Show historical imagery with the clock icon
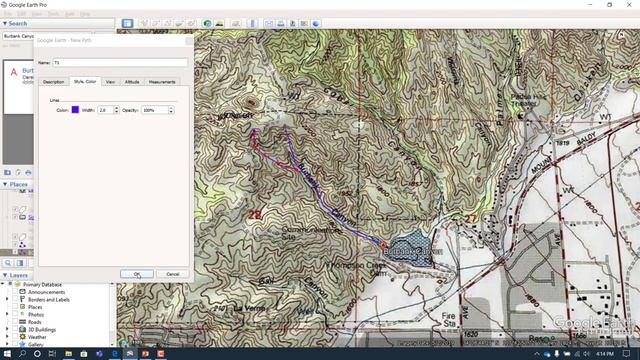Image resolution: width=640 pixels, height=360 pixels. [207, 23]
